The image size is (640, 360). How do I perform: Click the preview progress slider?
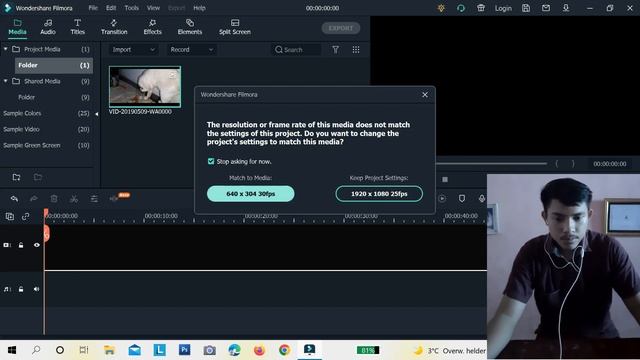[491, 164]
